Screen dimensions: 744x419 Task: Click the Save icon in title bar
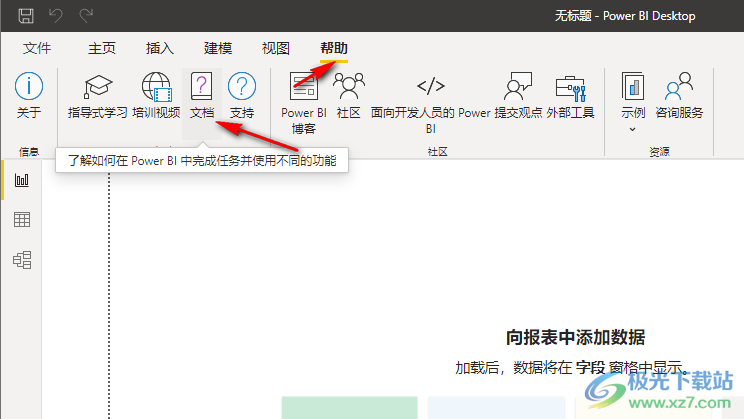click(26, 16)
